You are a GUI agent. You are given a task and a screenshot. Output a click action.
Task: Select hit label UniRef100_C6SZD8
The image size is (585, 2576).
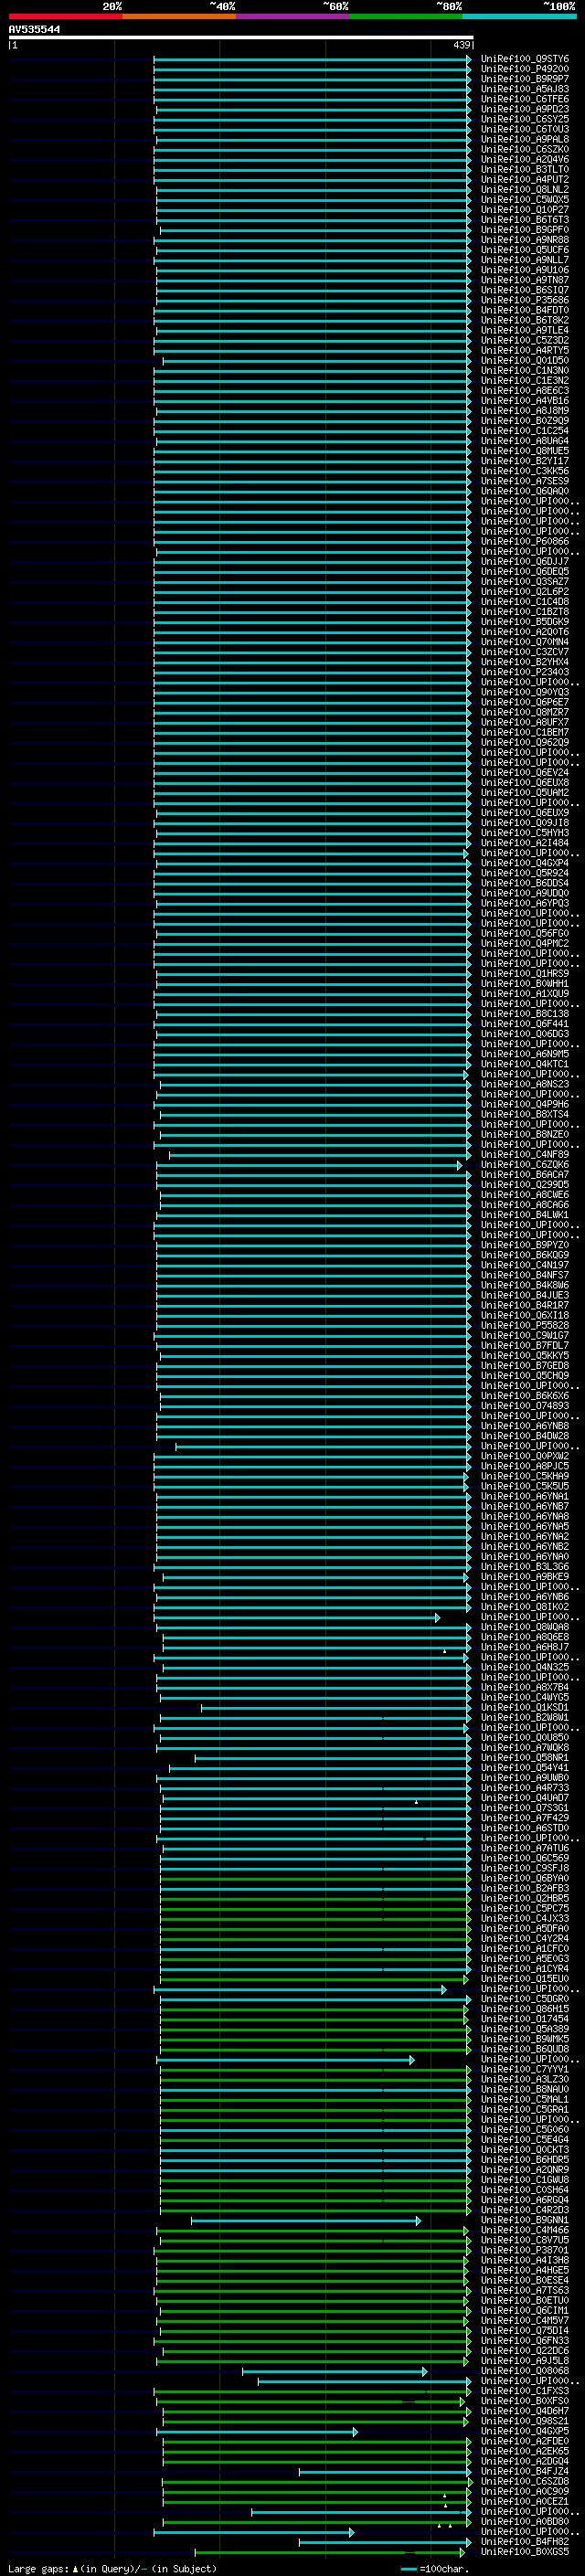[525, 2482]
